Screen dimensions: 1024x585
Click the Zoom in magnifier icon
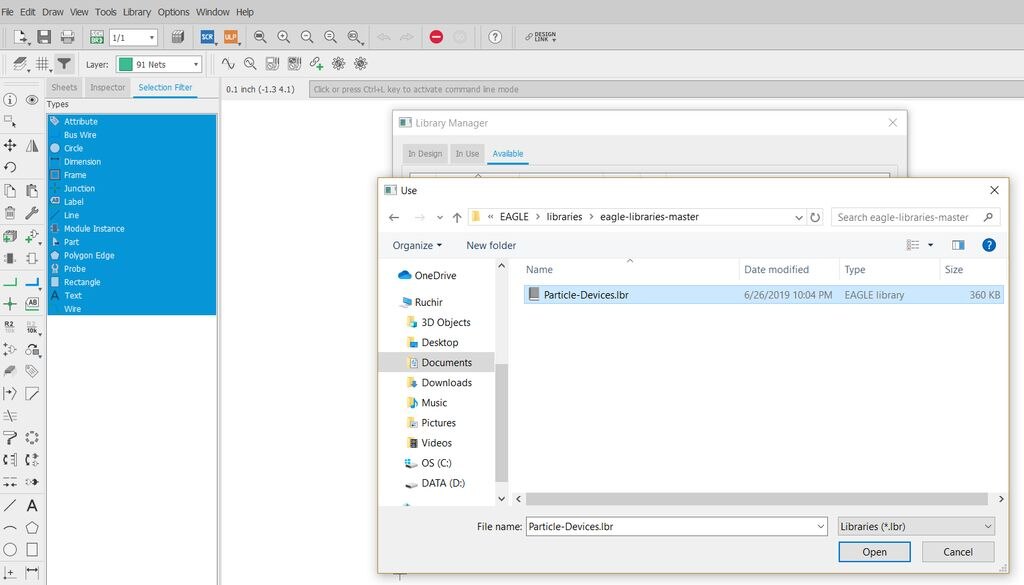283,37
